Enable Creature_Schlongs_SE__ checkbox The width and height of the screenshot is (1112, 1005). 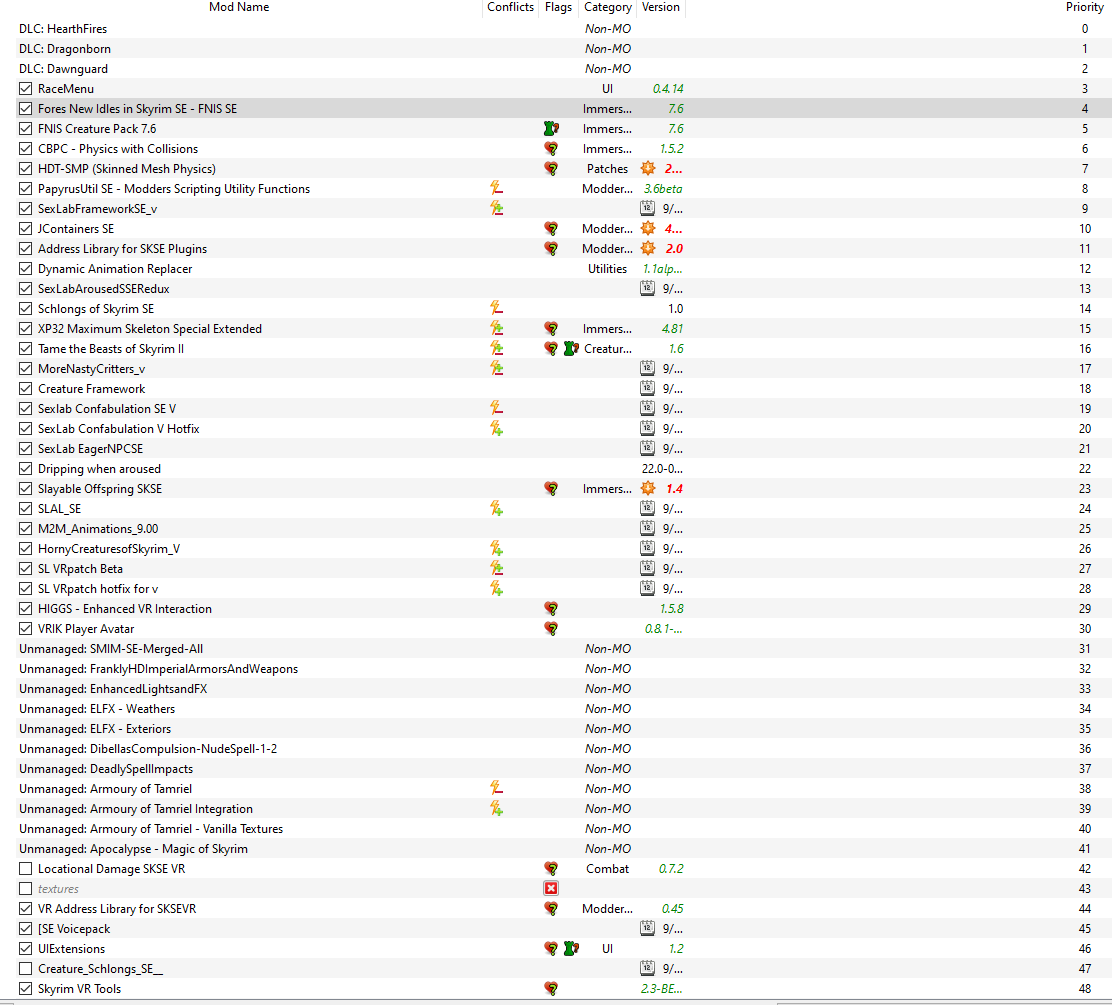pyautogui.click(x=26, y=969)
